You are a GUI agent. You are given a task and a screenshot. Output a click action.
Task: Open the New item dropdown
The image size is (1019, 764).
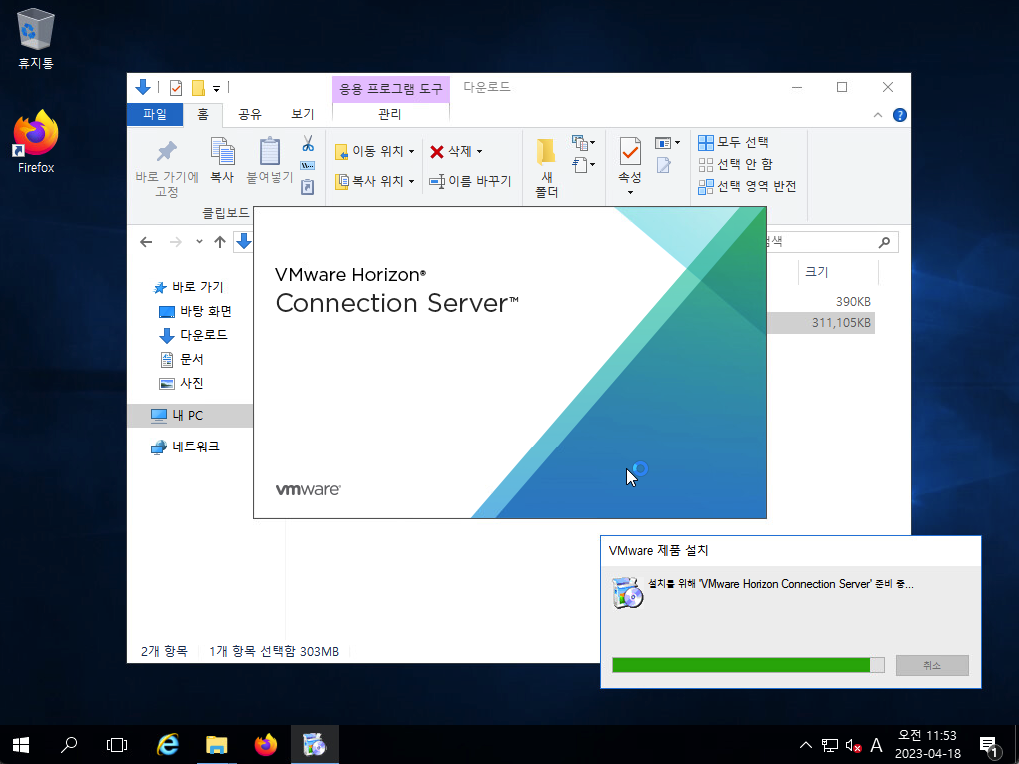583,142
